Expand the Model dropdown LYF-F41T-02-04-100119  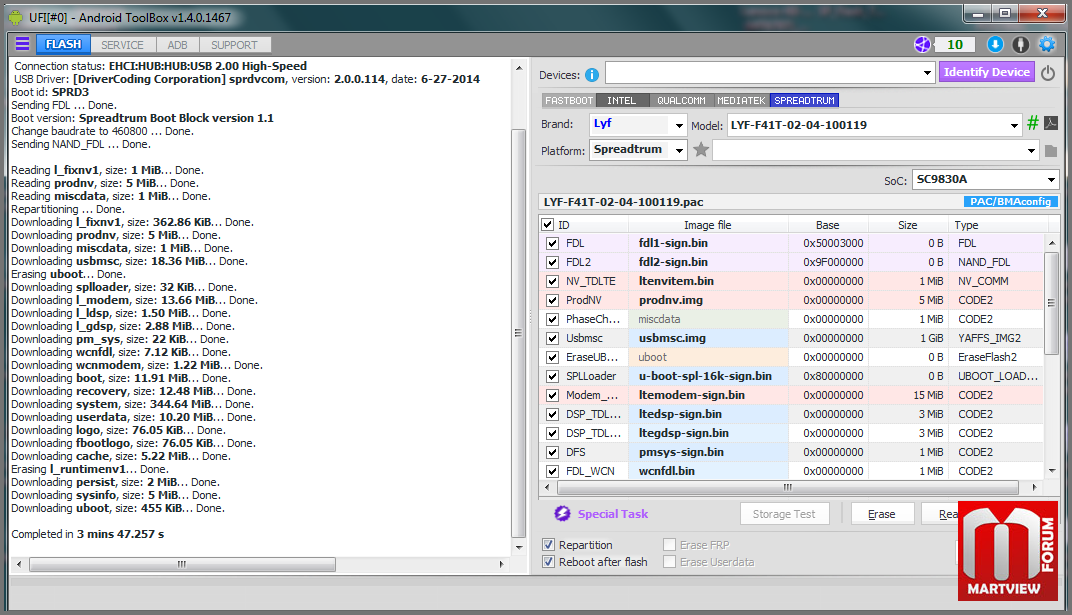[x=1014, y=125]
